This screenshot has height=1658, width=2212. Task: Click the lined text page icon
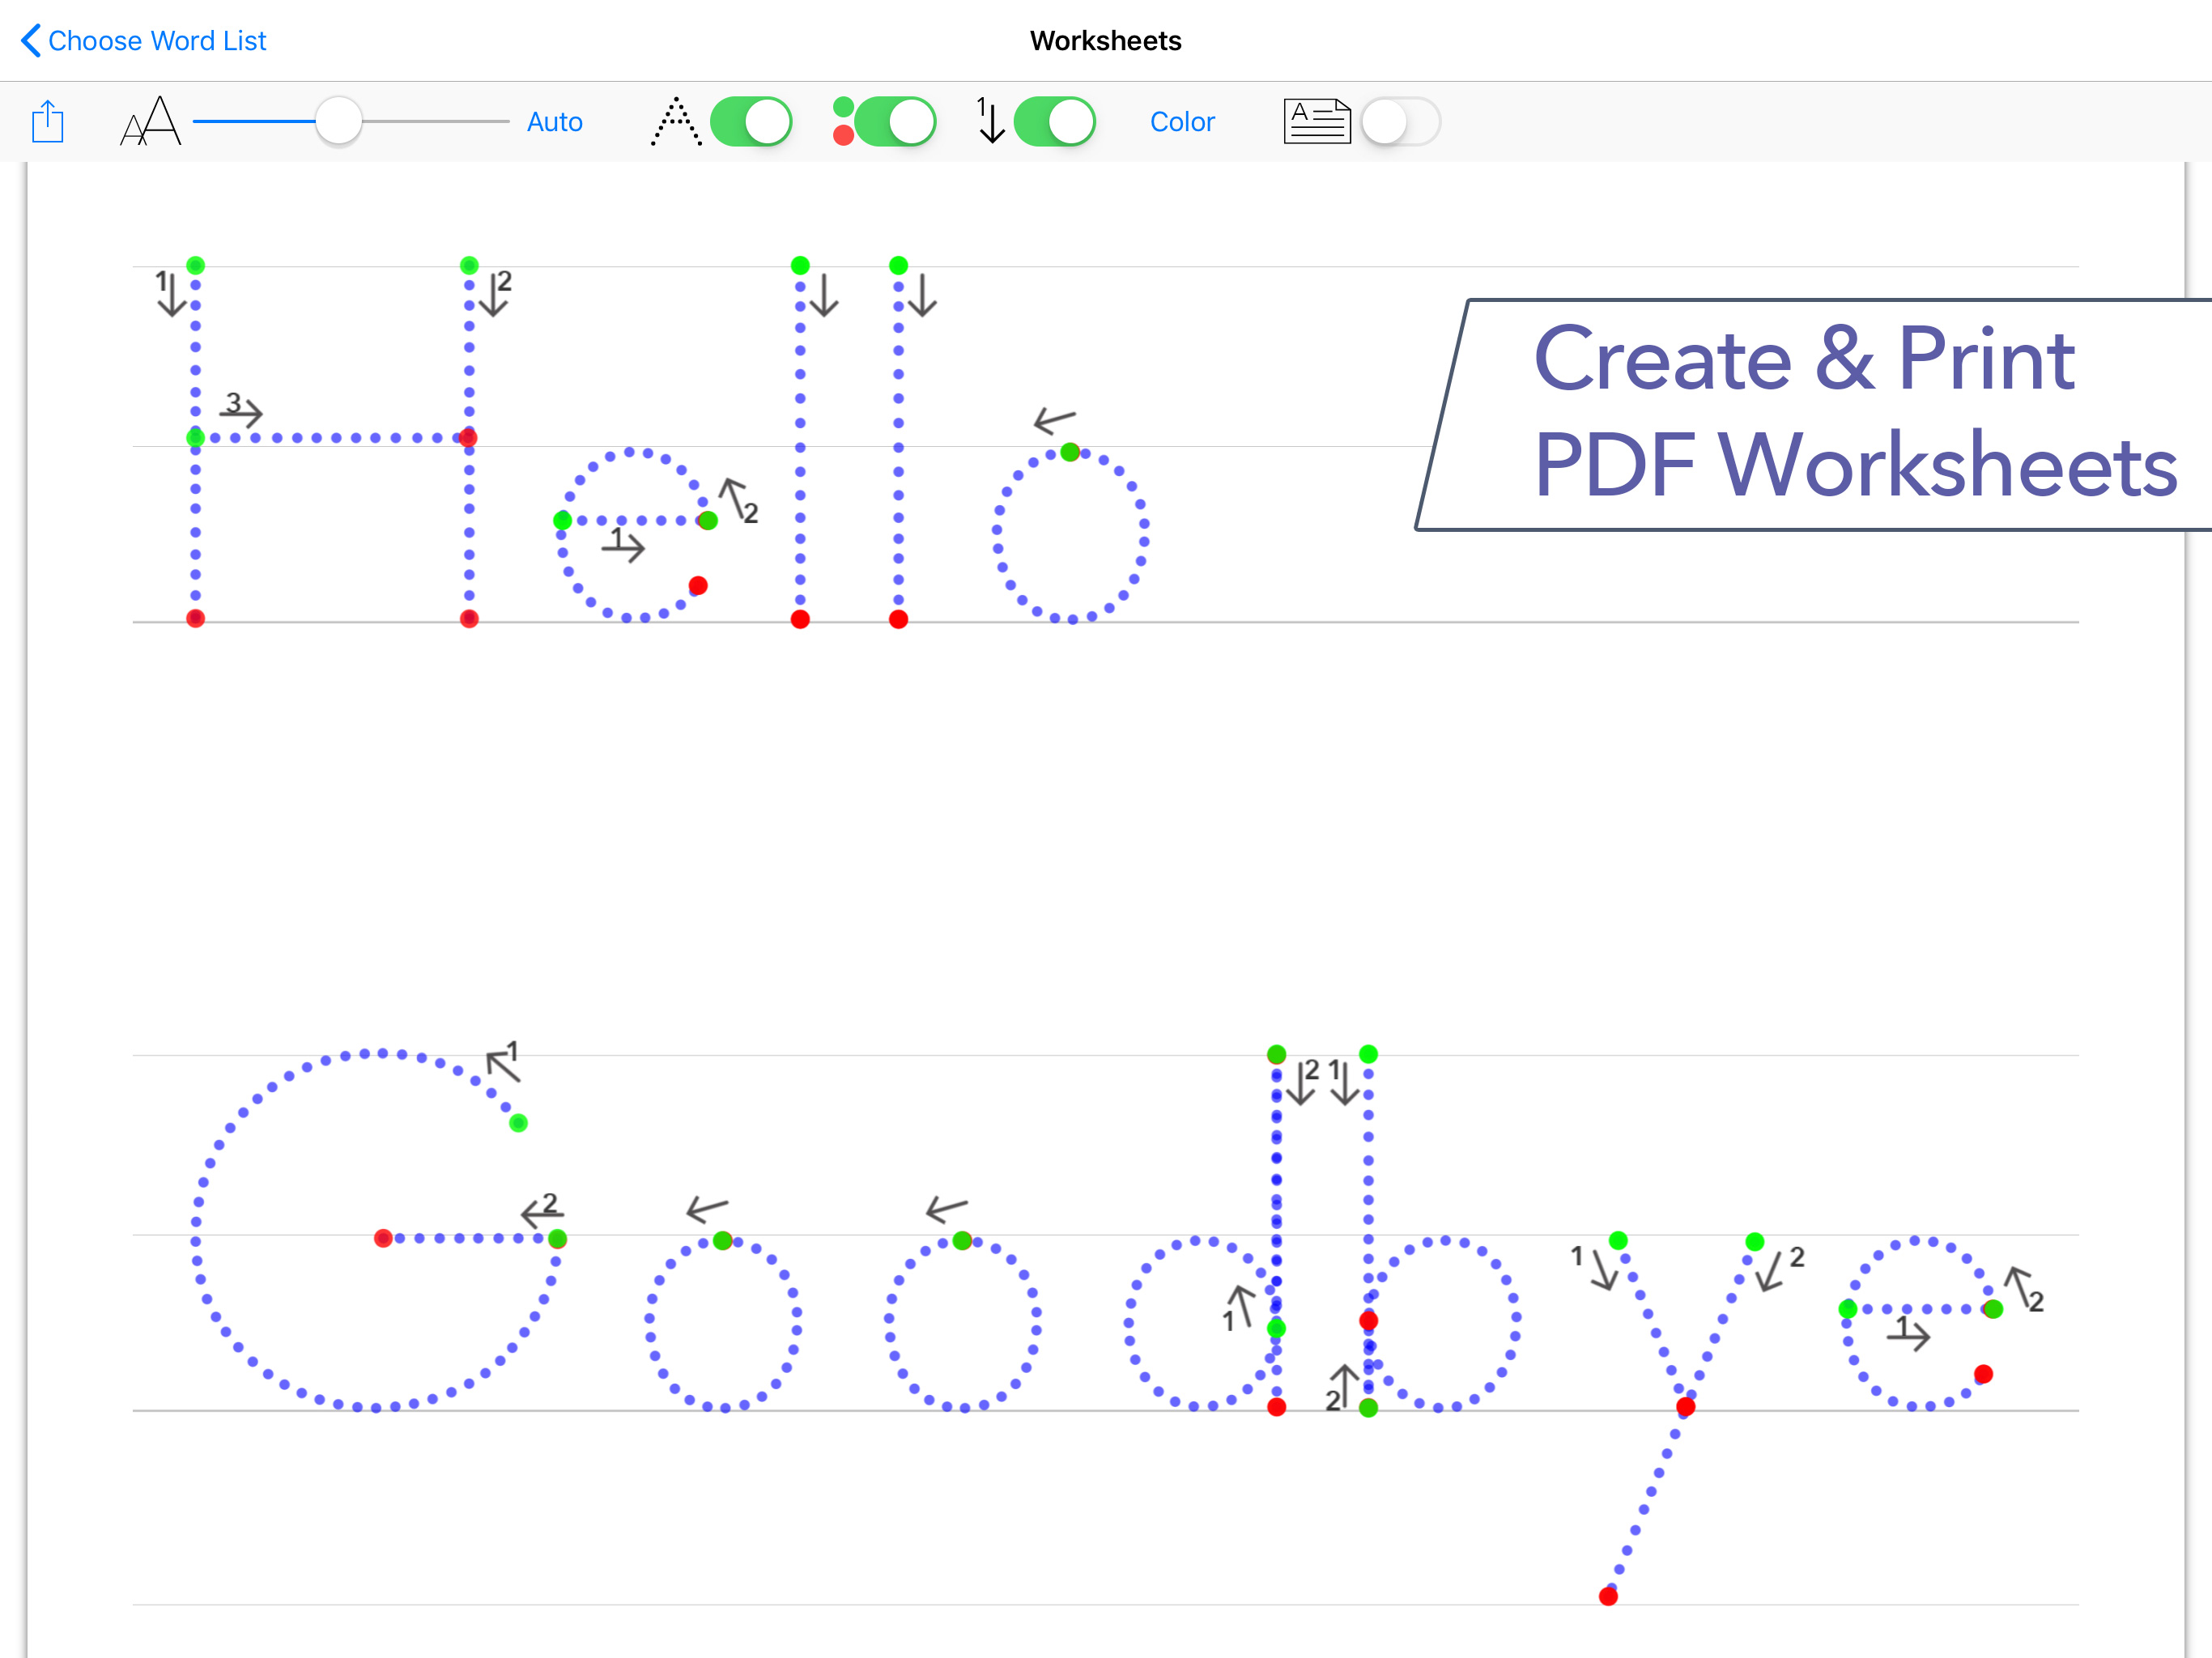[1316, 122]
